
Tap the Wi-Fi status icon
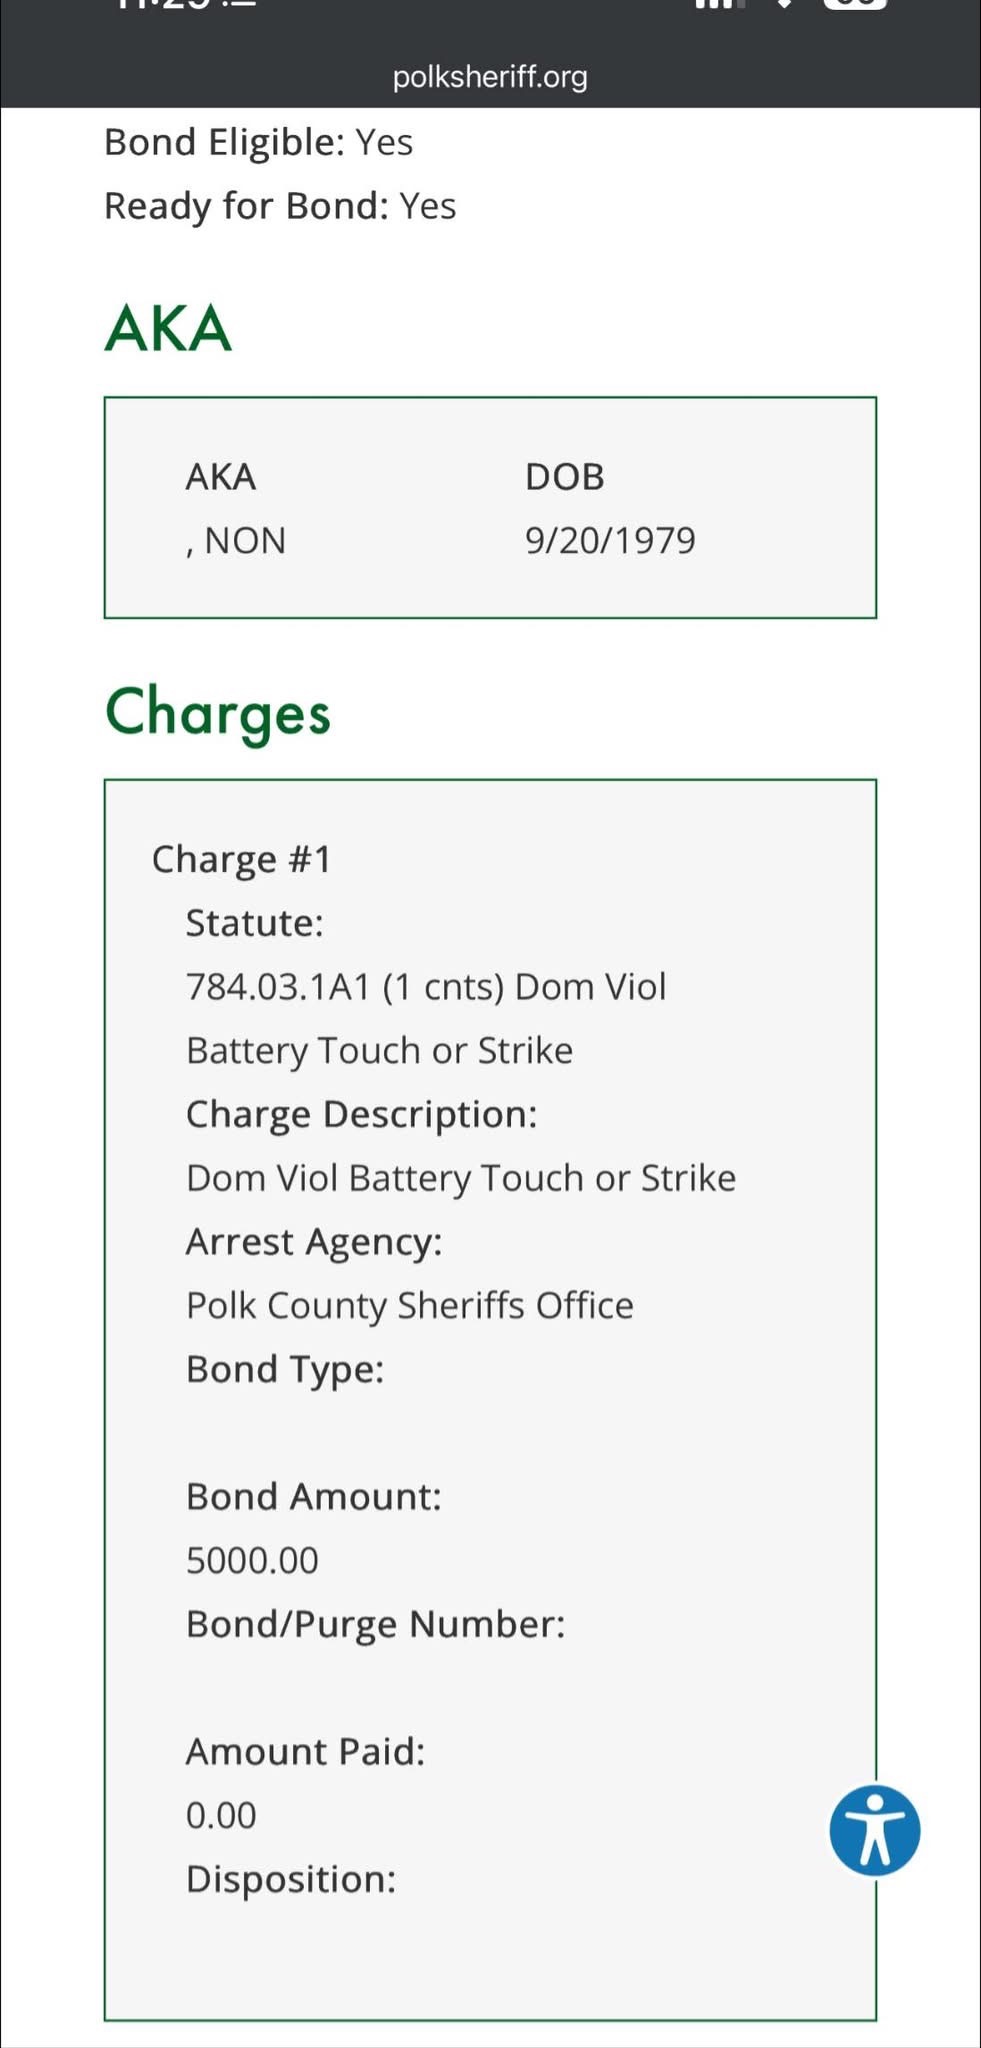785,4
